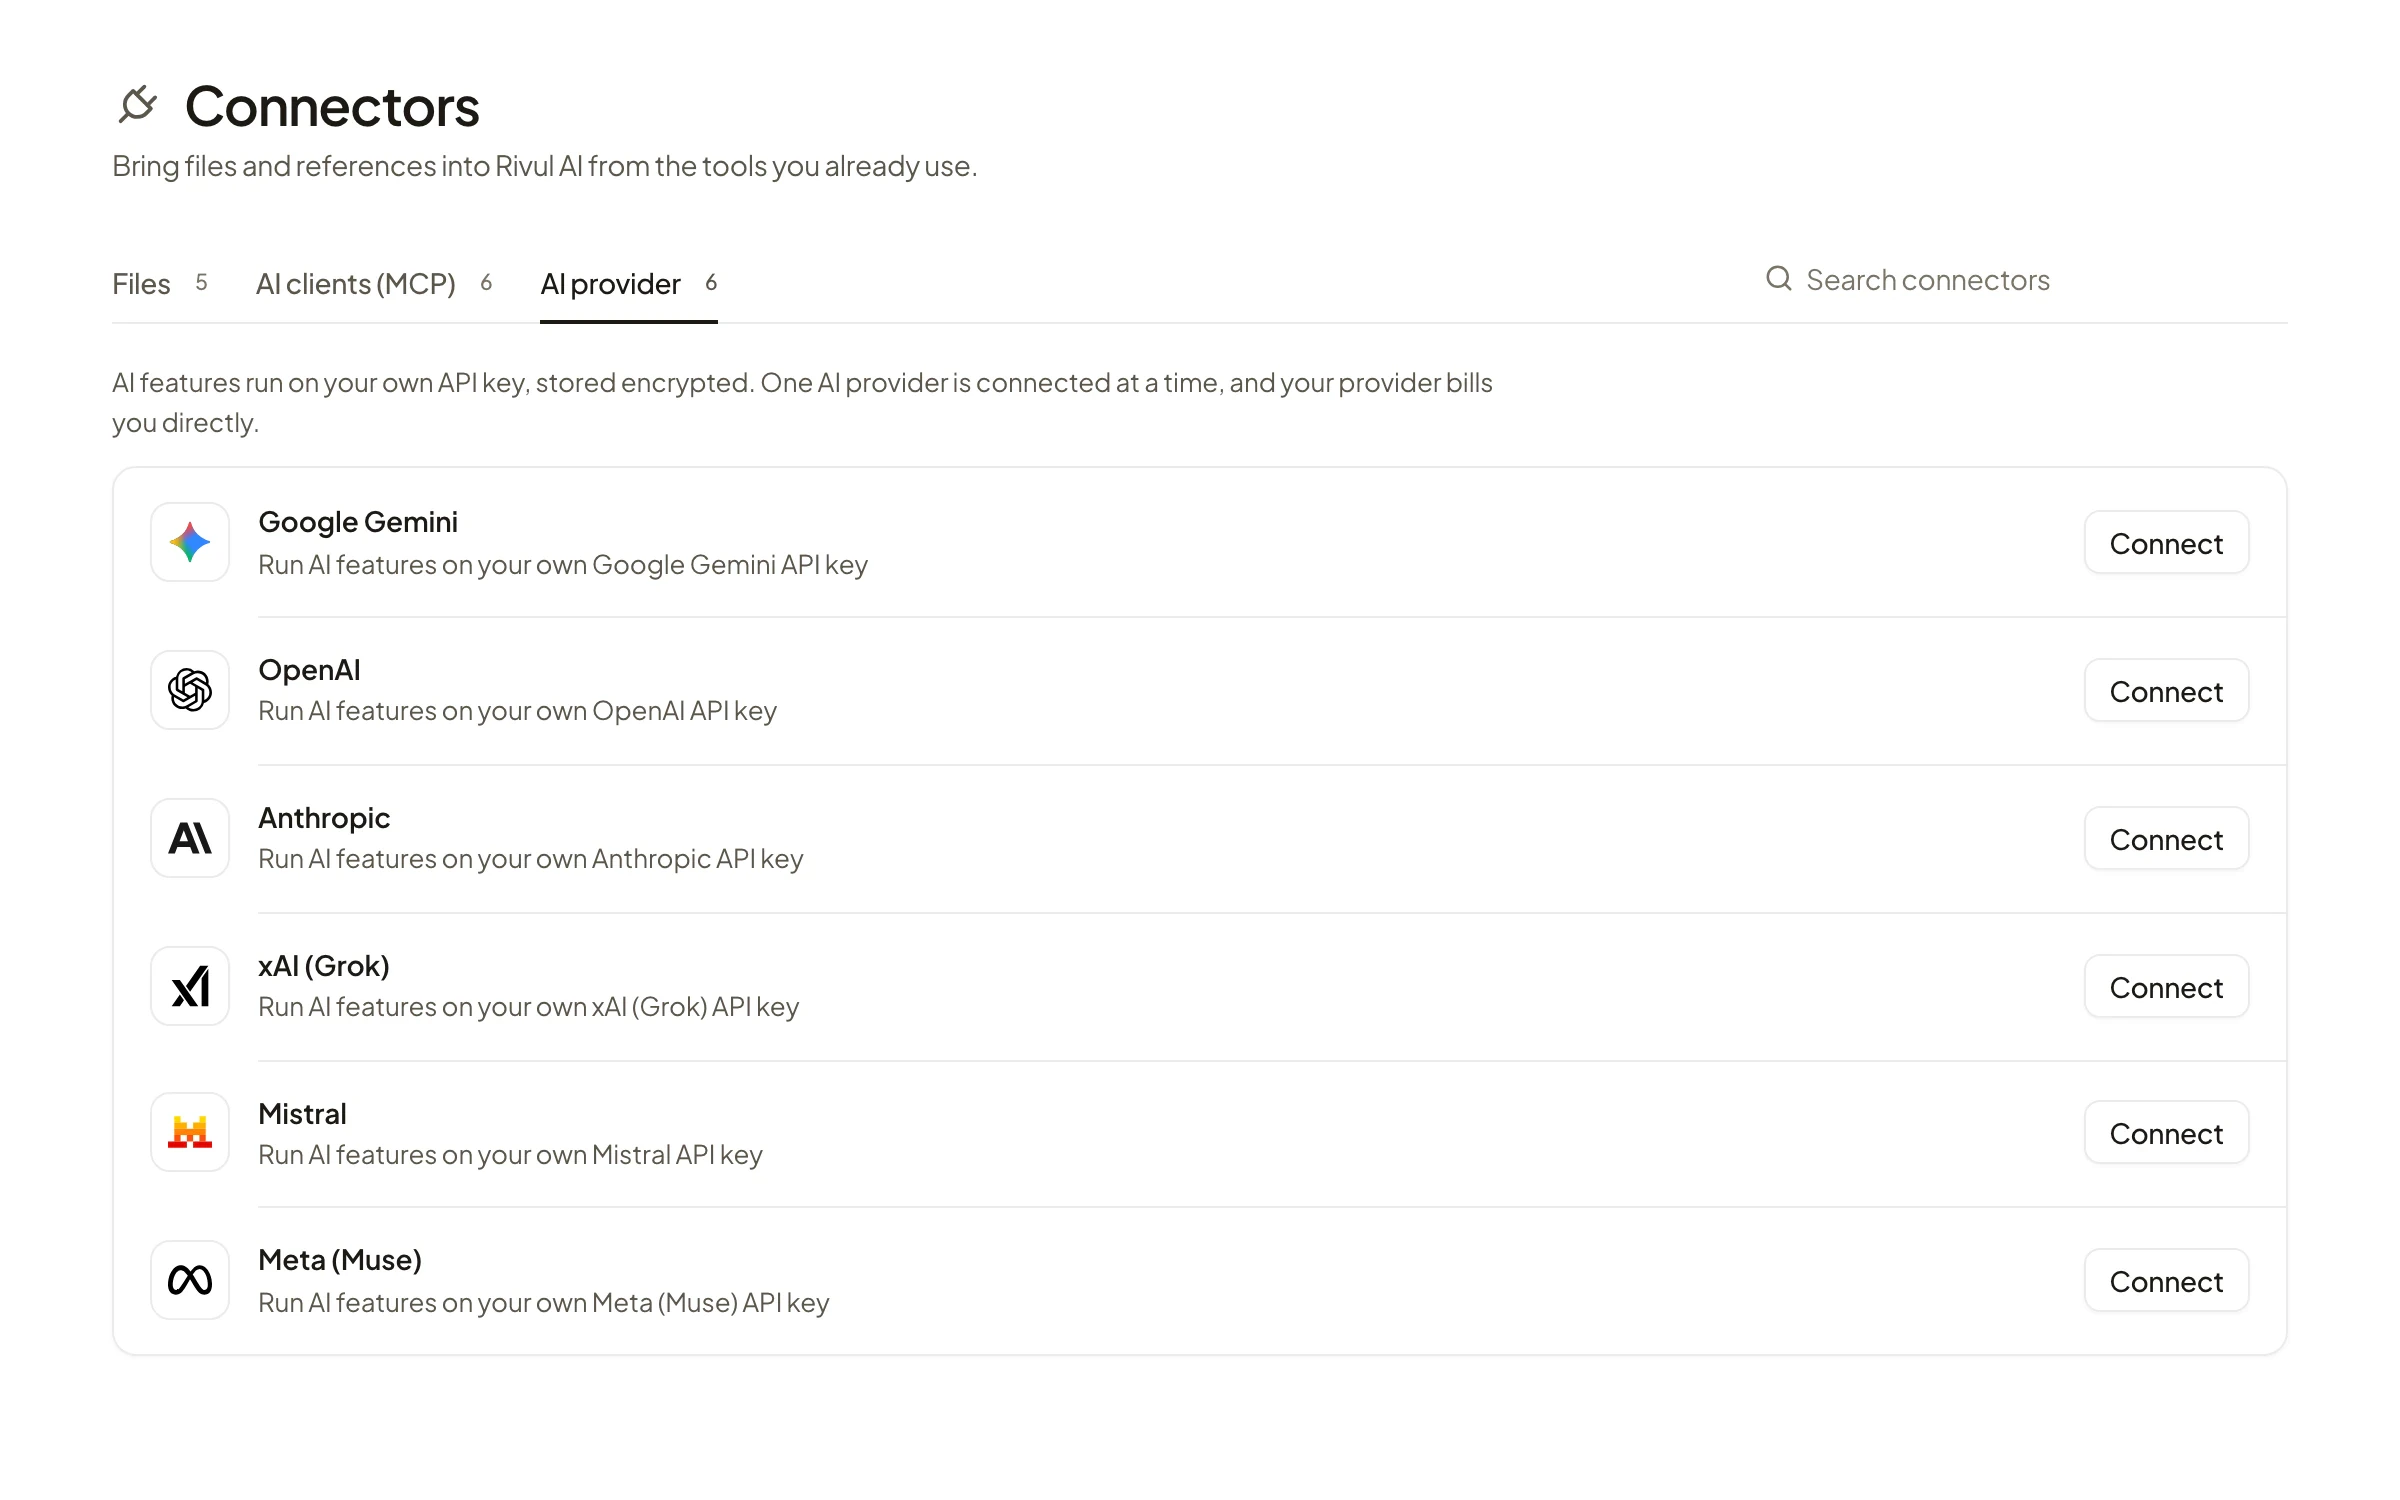The height and width of the screenshot is (1500, 2400).
Task: Click the search magnifier icon
Action: tap(1778, 278)
